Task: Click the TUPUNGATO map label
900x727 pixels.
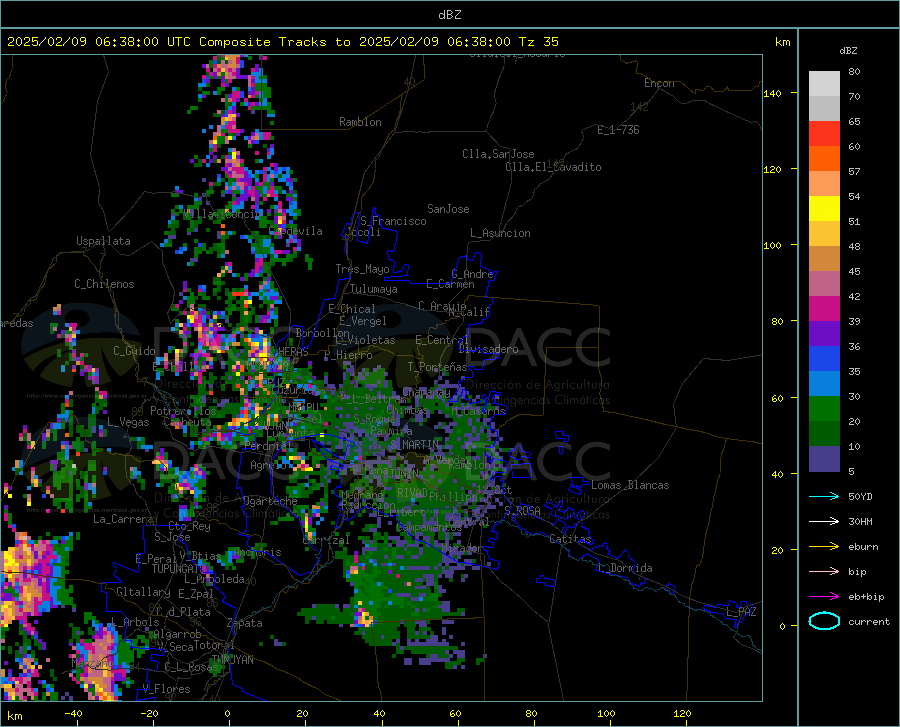Action: point(179,569)
